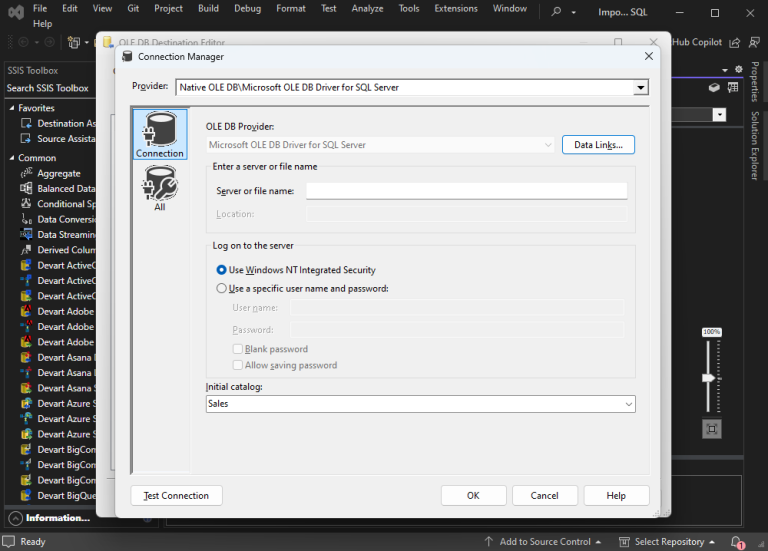Click the Aggregate toolbox item icon
The image size is (768, 551).
(x=27, y=173)
